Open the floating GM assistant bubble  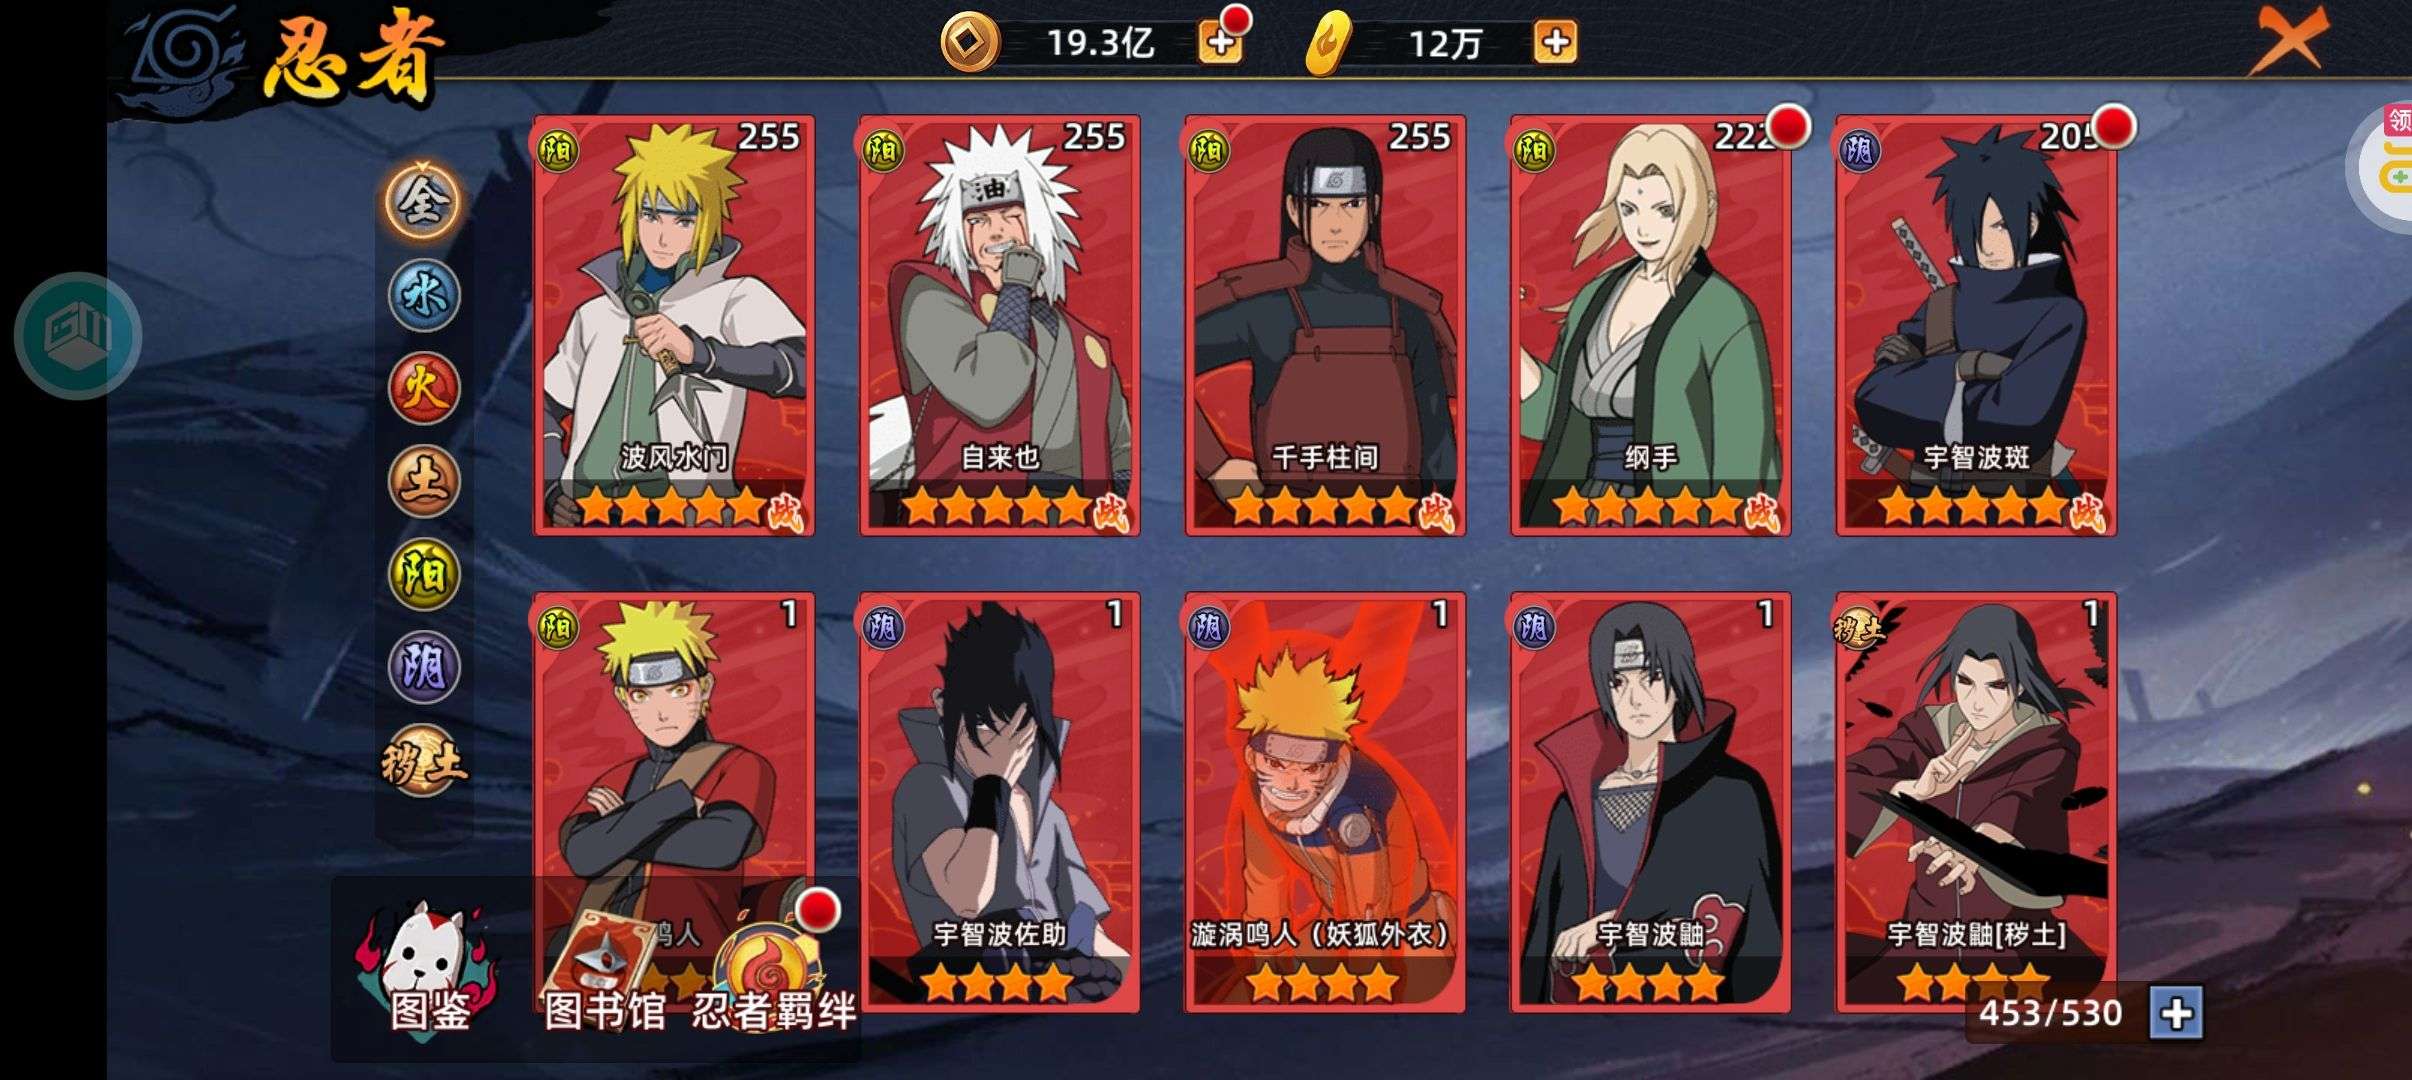[x=78, y=336]
